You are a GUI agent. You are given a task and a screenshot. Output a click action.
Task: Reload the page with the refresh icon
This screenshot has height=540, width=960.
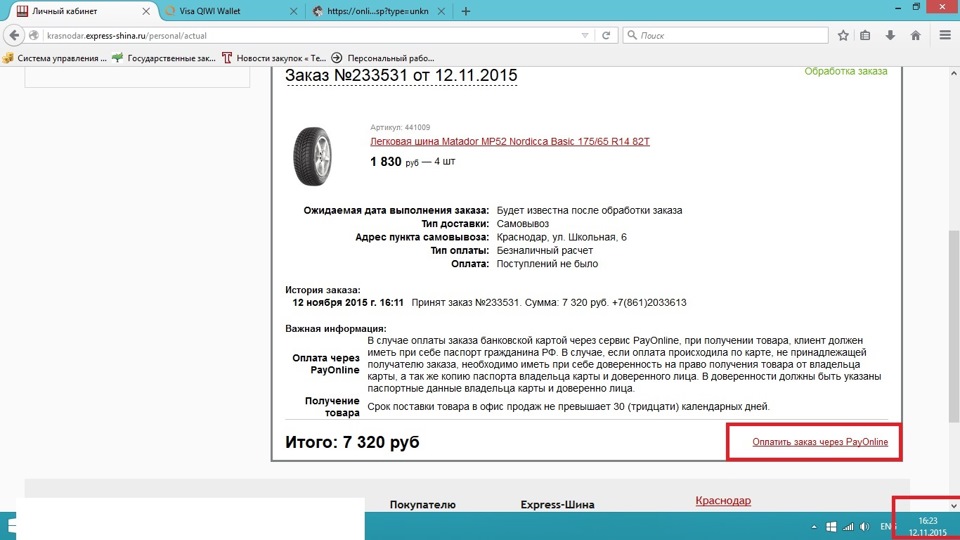606,36
